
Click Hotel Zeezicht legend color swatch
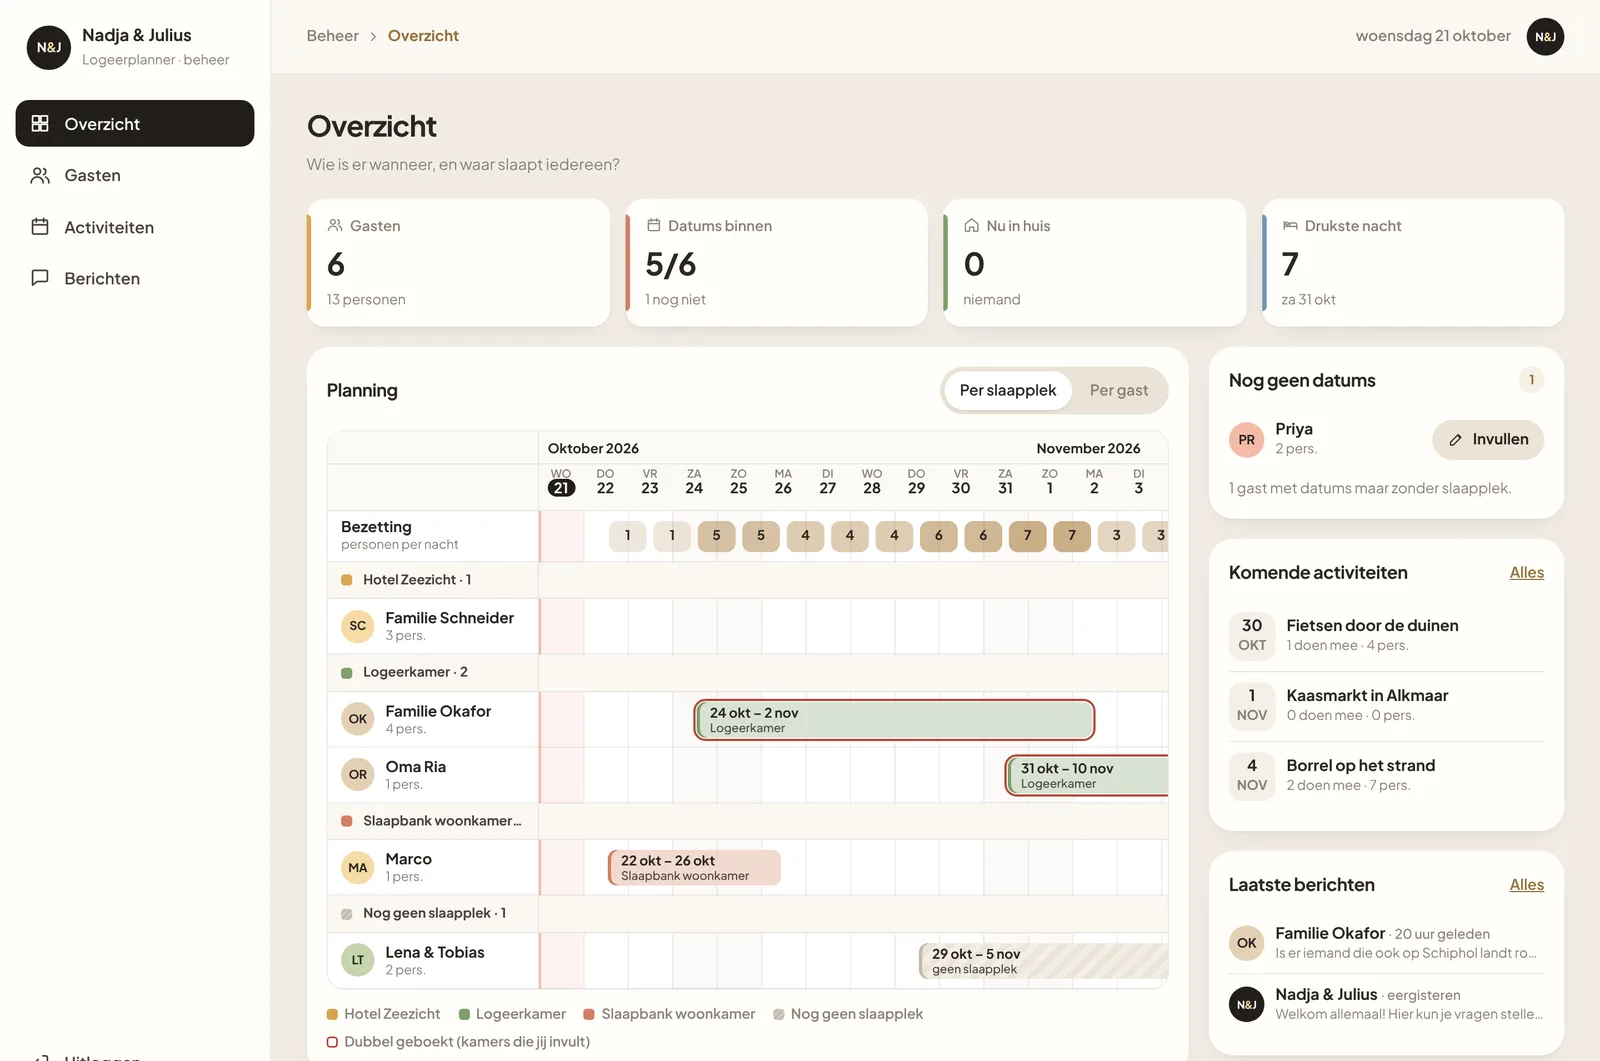point(332,1014)
